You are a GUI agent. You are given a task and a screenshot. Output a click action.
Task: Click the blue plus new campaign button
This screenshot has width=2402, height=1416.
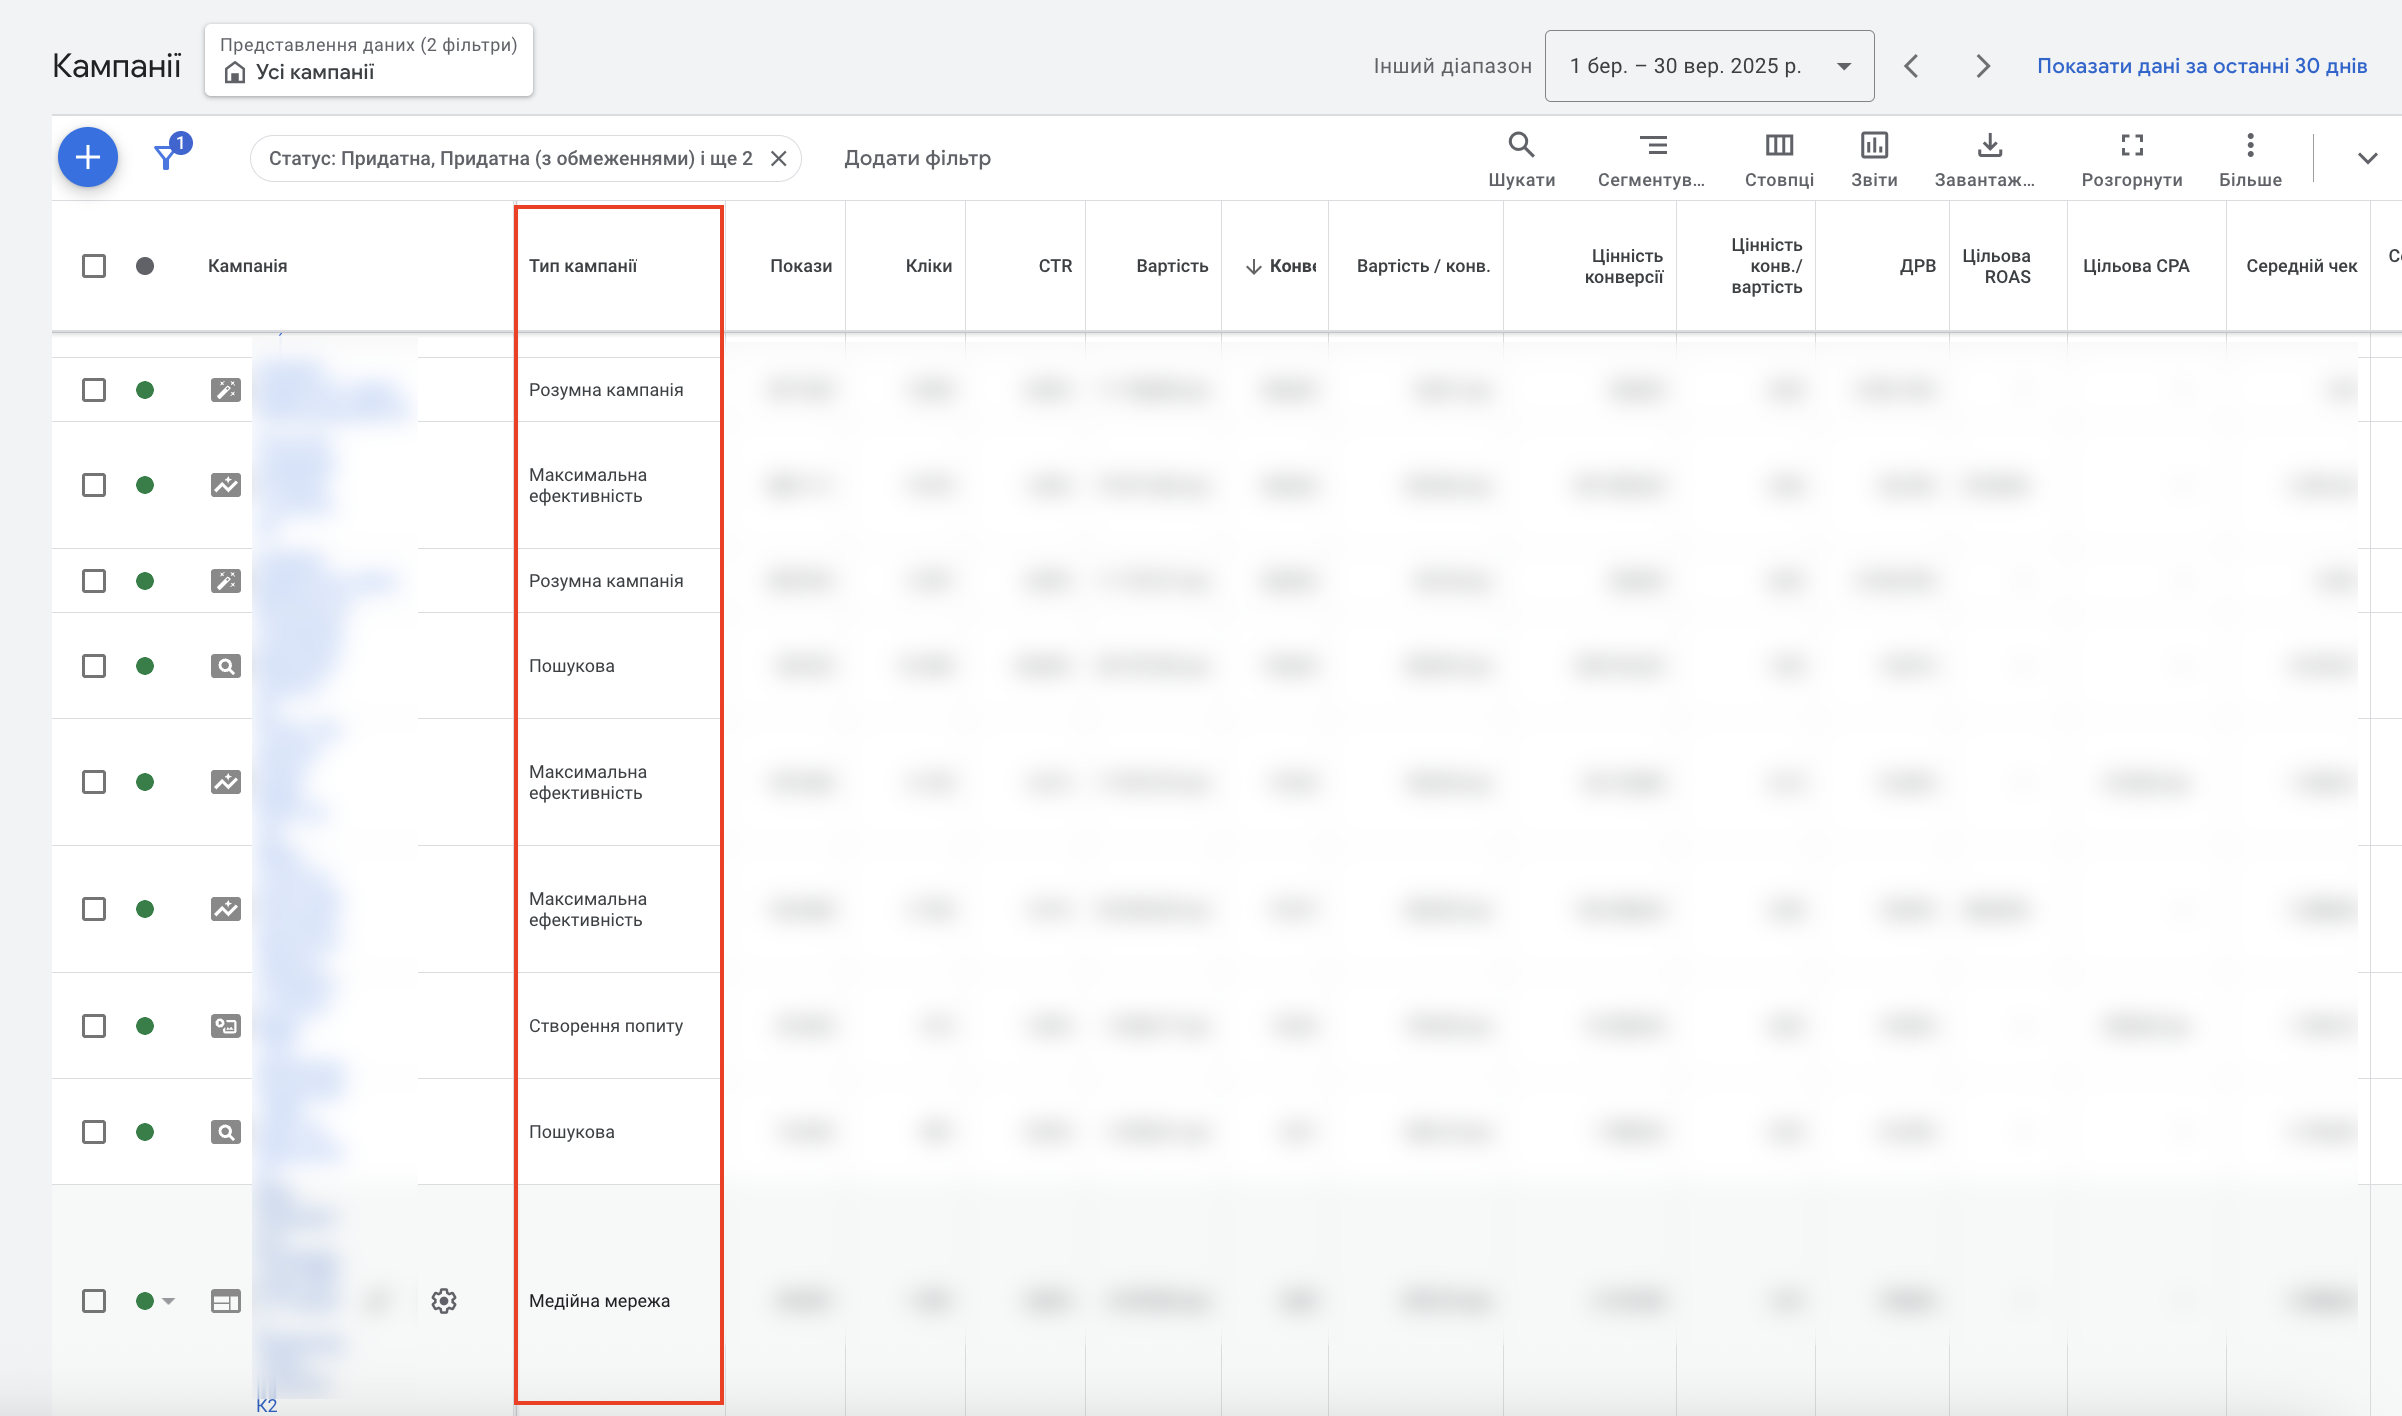pyautogui.click(x=88, y=157)
